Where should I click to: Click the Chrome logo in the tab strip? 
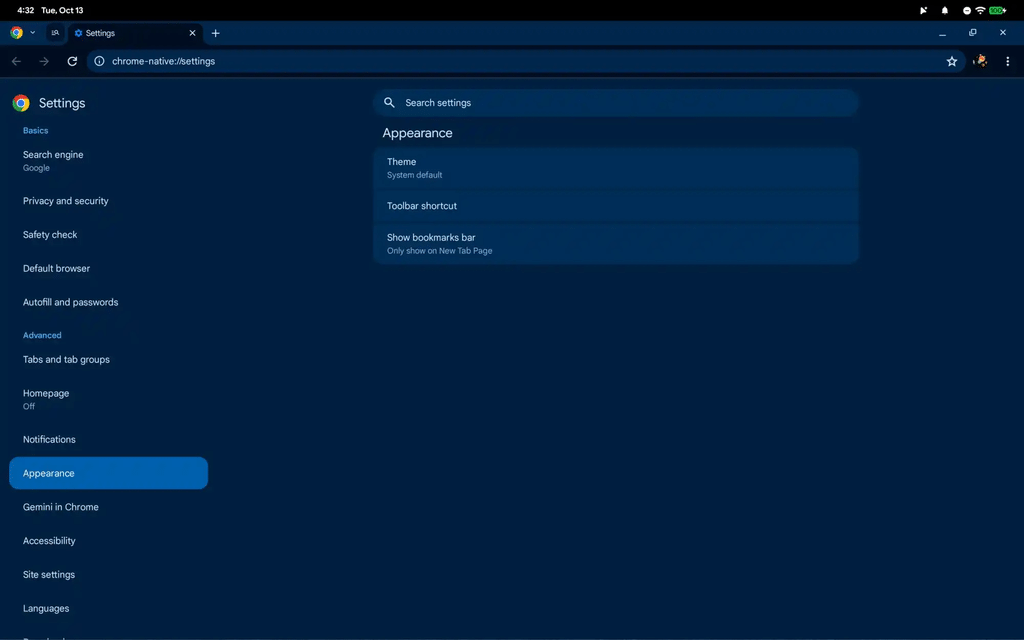tap(16, 33)
